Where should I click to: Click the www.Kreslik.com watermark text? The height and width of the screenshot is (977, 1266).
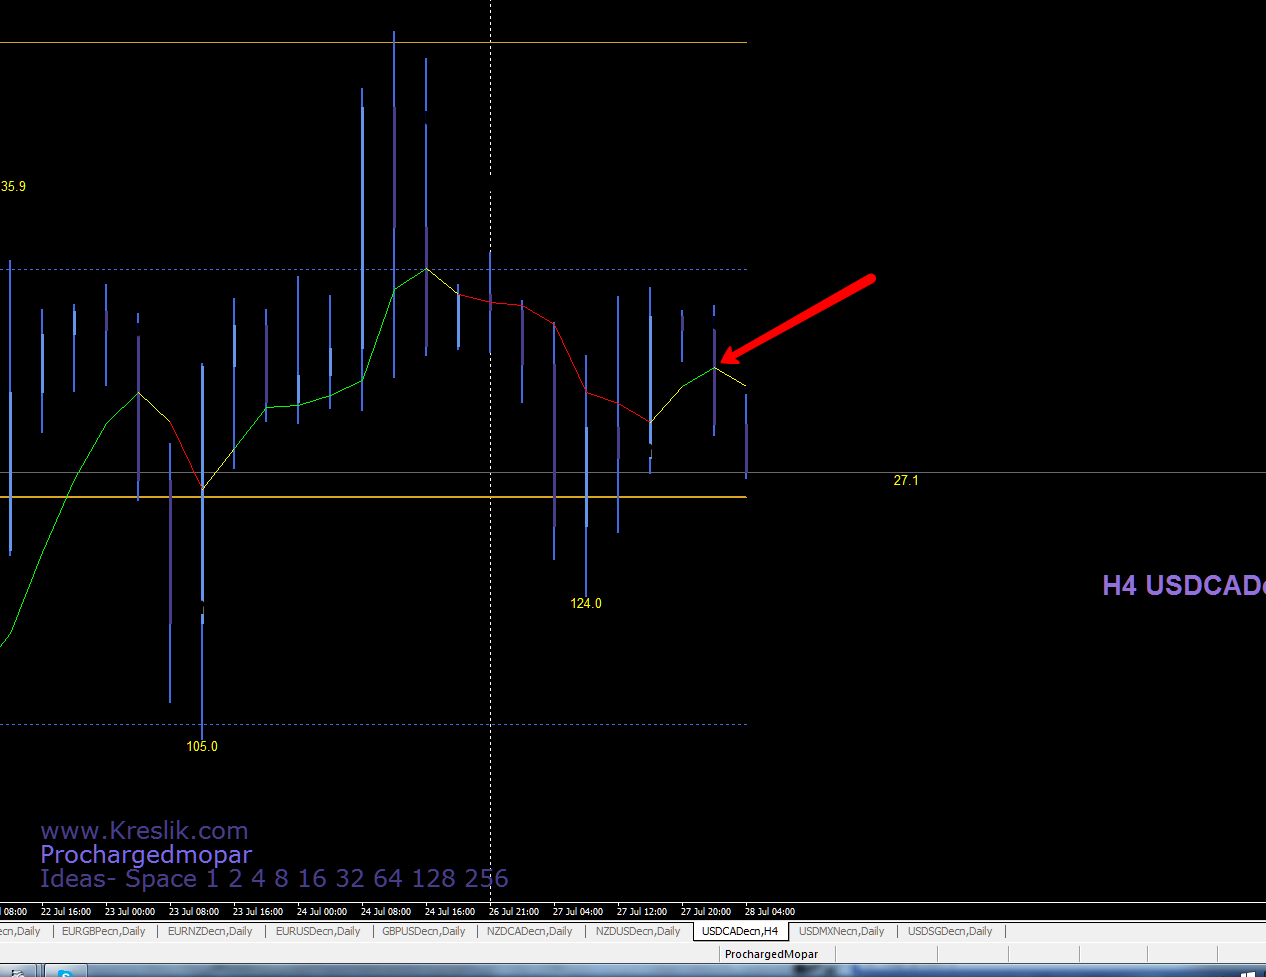144,831
